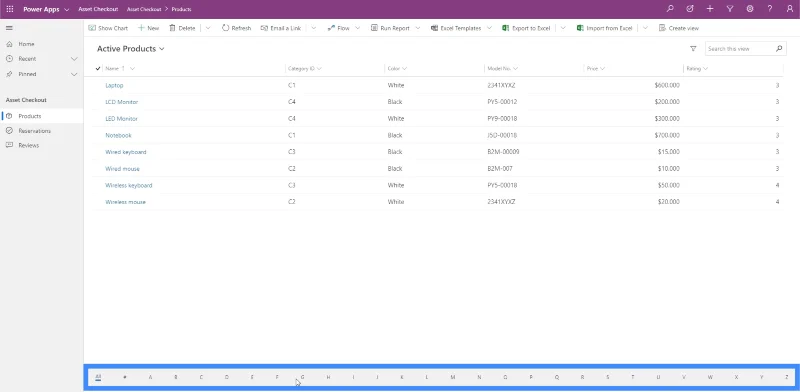The width and height of the screenshot is (800, 392).
Task: Expand the Email a Link dropdown arrow
Action: (x=313, y=28)
